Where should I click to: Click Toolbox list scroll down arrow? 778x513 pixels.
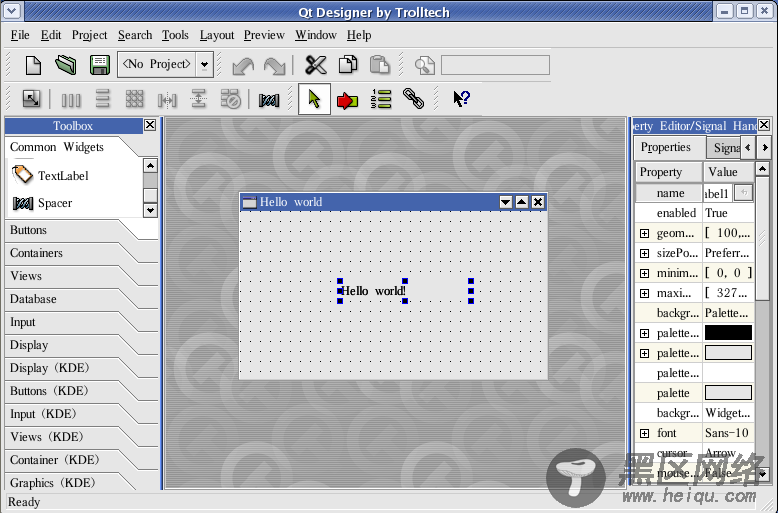(x=150, y=210)
